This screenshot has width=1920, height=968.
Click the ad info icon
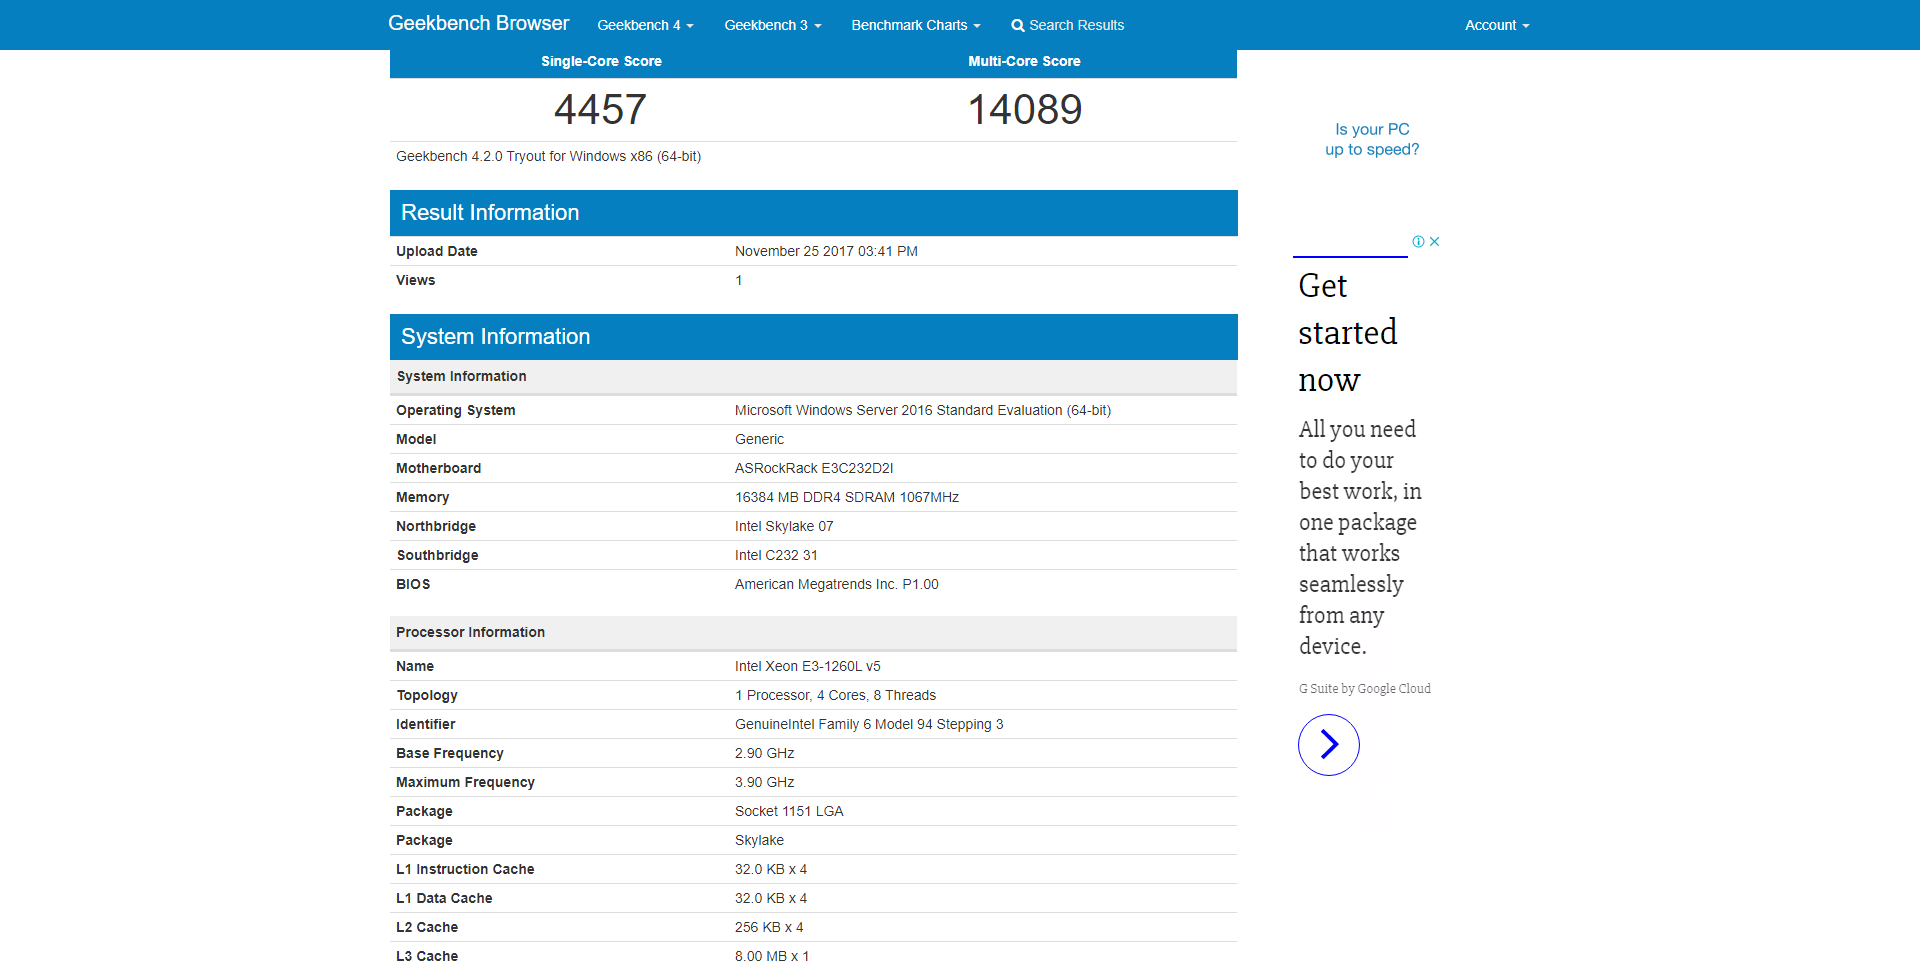click(1418, 241)
